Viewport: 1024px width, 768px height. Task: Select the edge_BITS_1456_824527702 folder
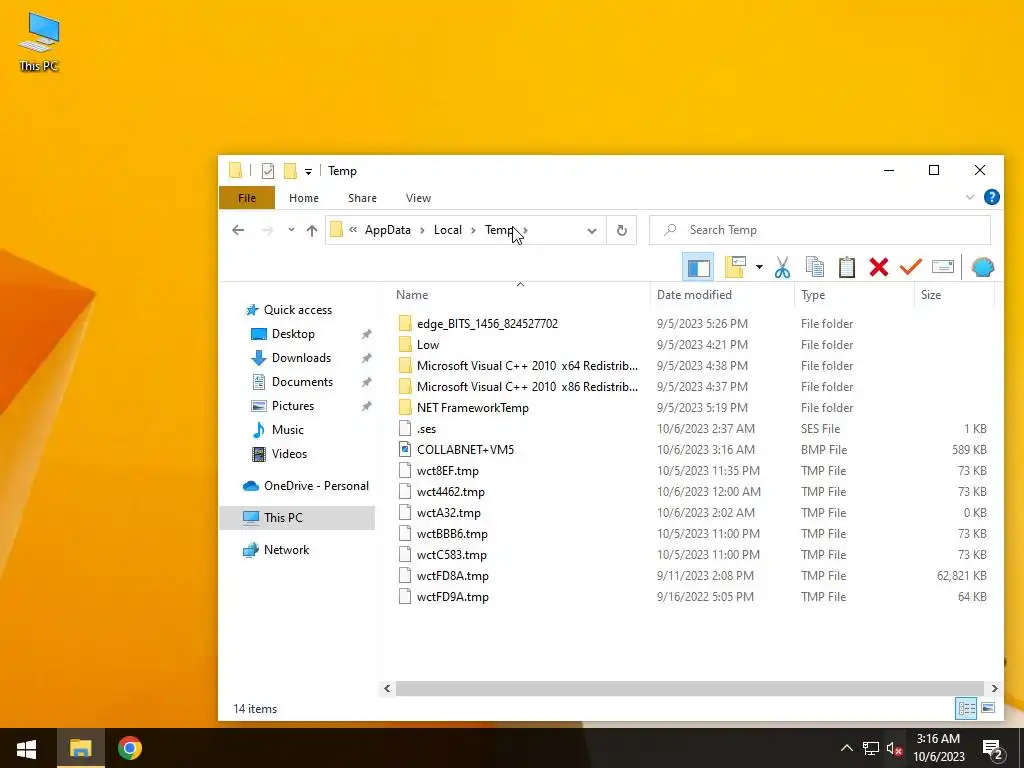click(487, 324)
